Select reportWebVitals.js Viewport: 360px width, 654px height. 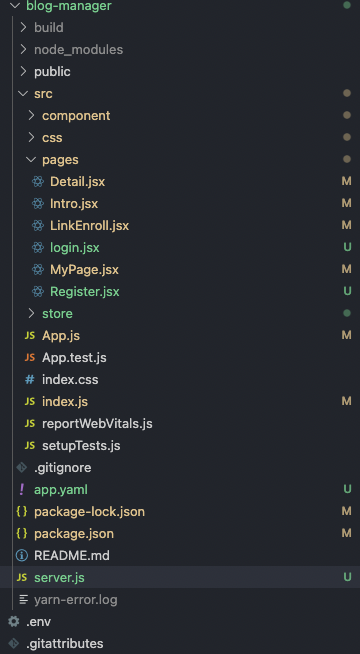pyautogui.click(x=97, y=424)
